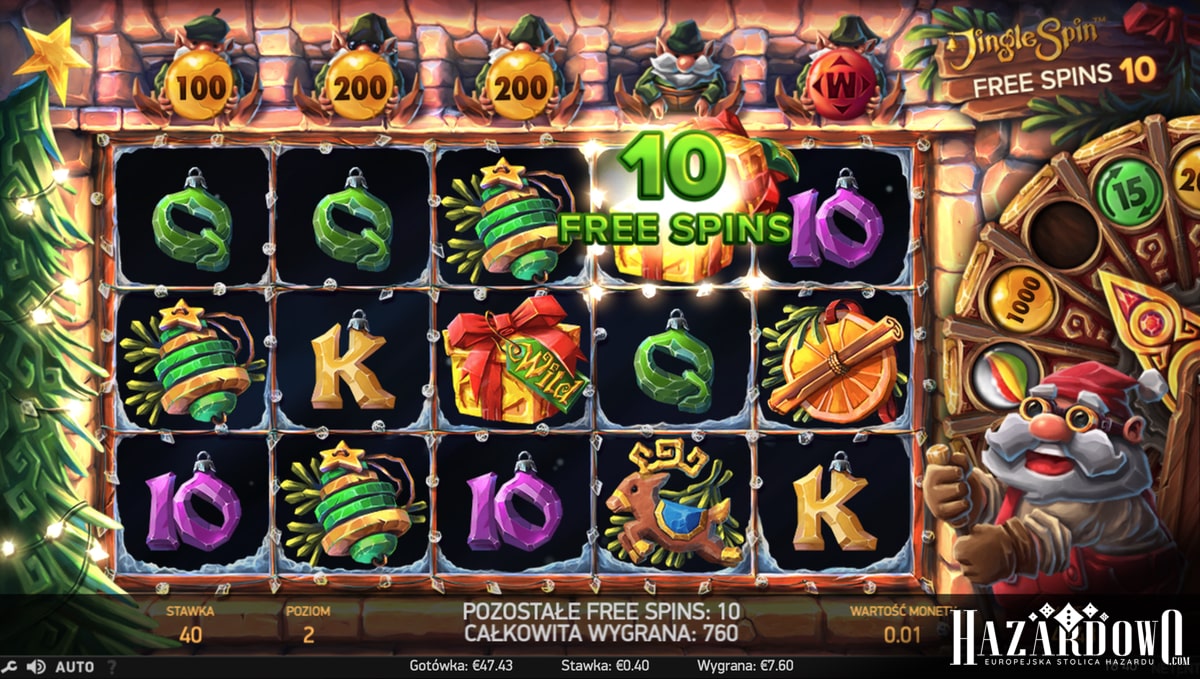Click the green 15 wheel bauble
1200x679 pixels.
click(1126, 190)
